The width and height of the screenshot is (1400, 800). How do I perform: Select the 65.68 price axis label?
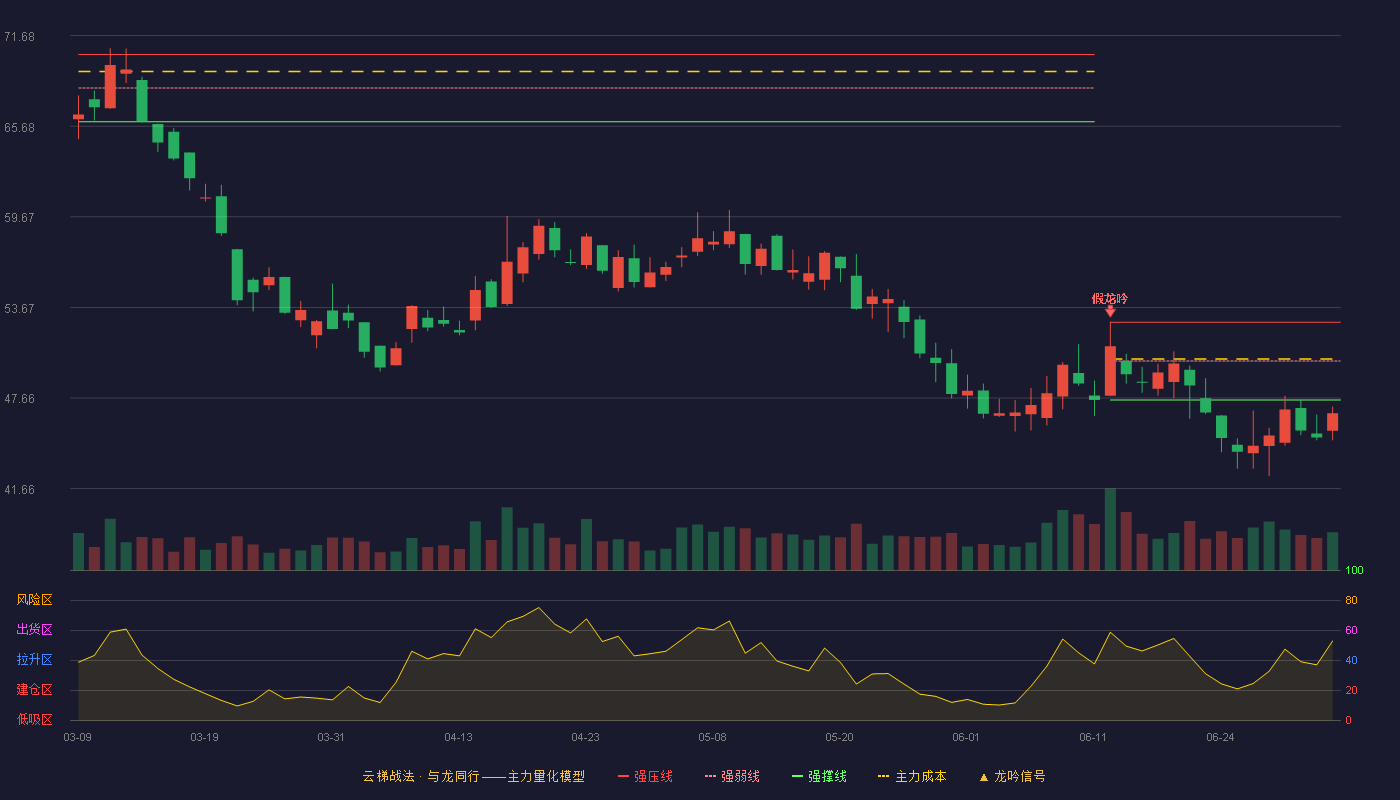(19, 128)
